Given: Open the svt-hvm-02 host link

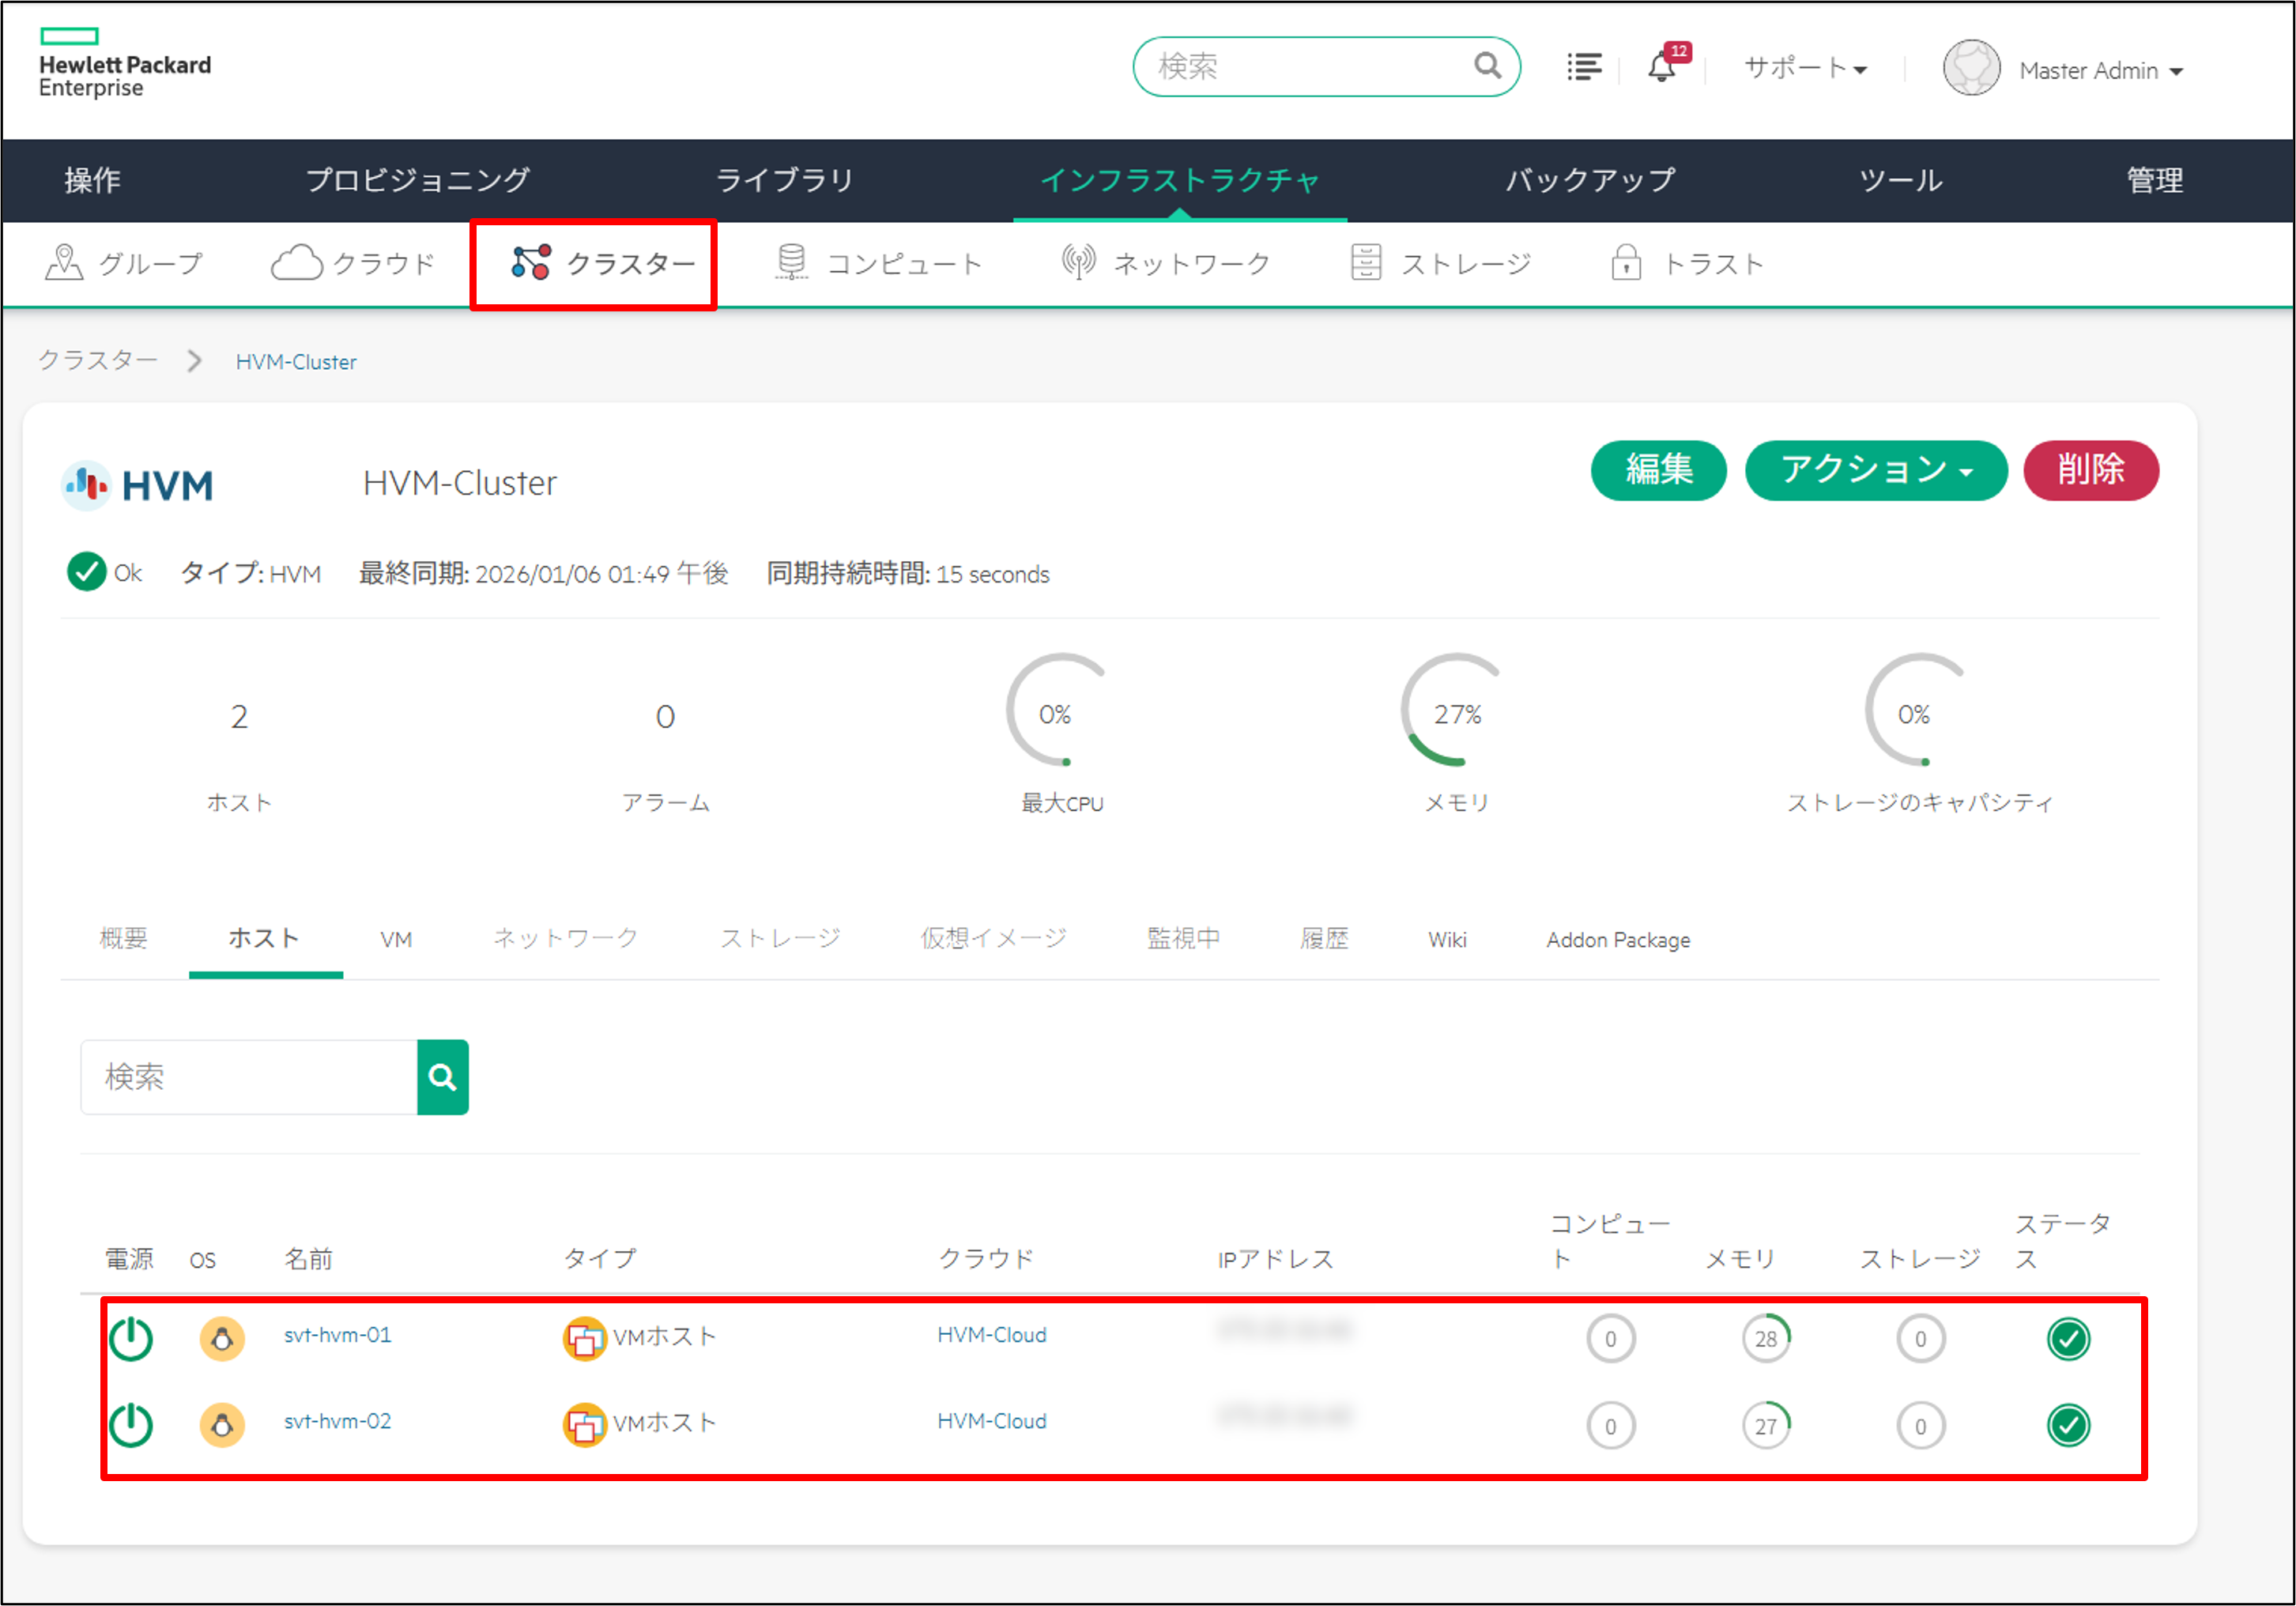Looking at the screenshot, I should (x=337, y=1421).
